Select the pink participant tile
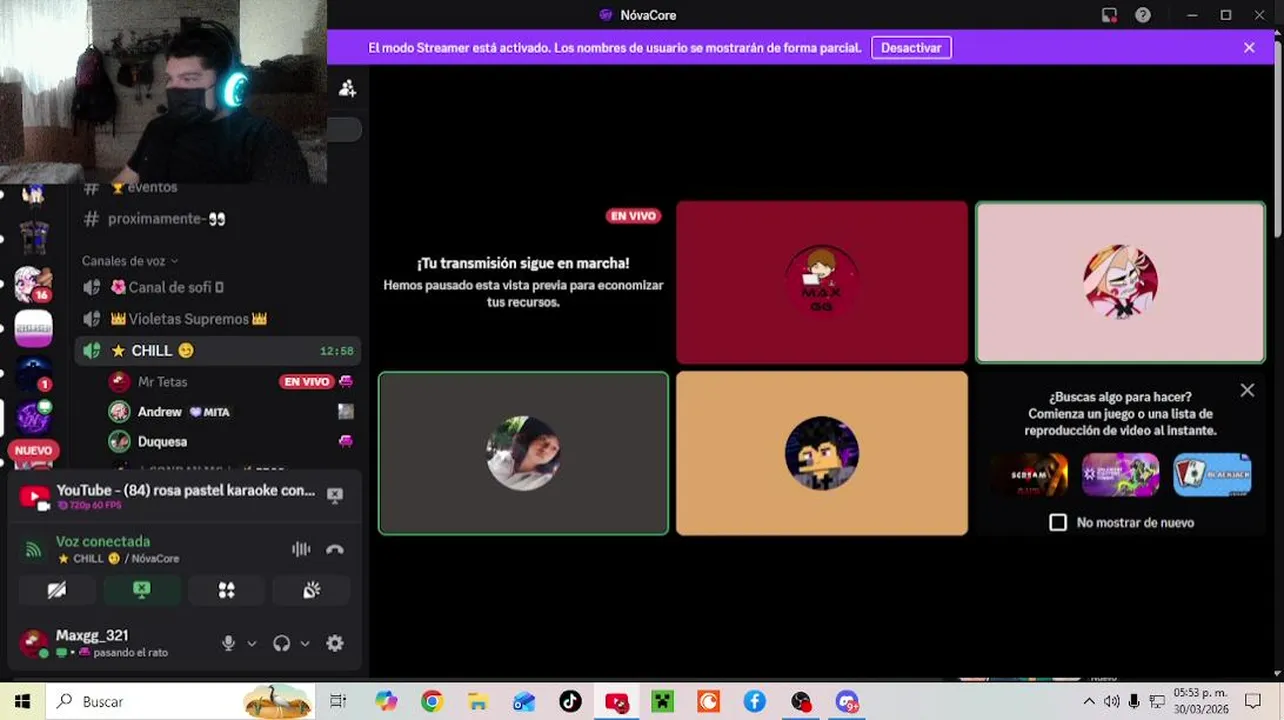This screenshot has height=720, width=1284. click(x=1120, y=282)
